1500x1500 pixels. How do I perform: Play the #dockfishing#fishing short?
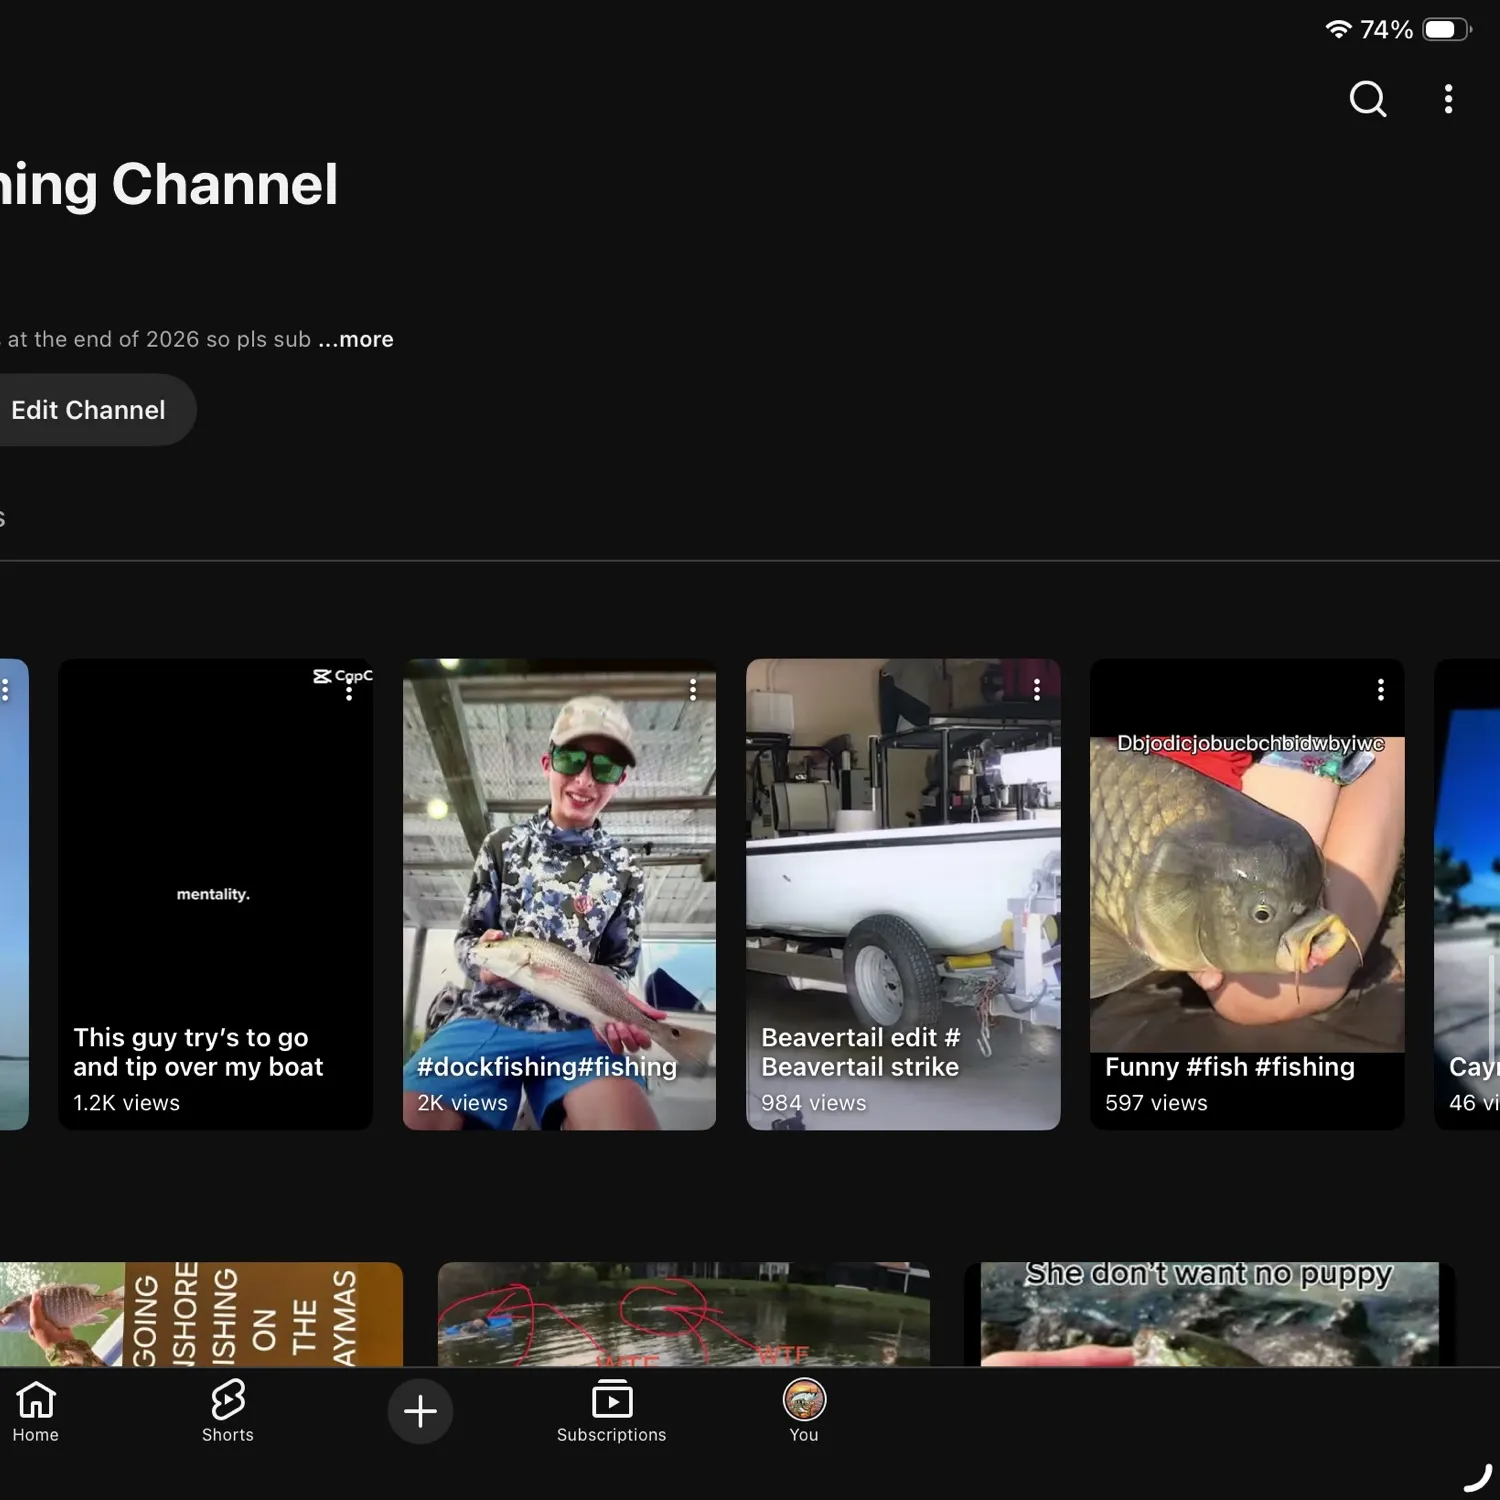(x=559, y=894)
